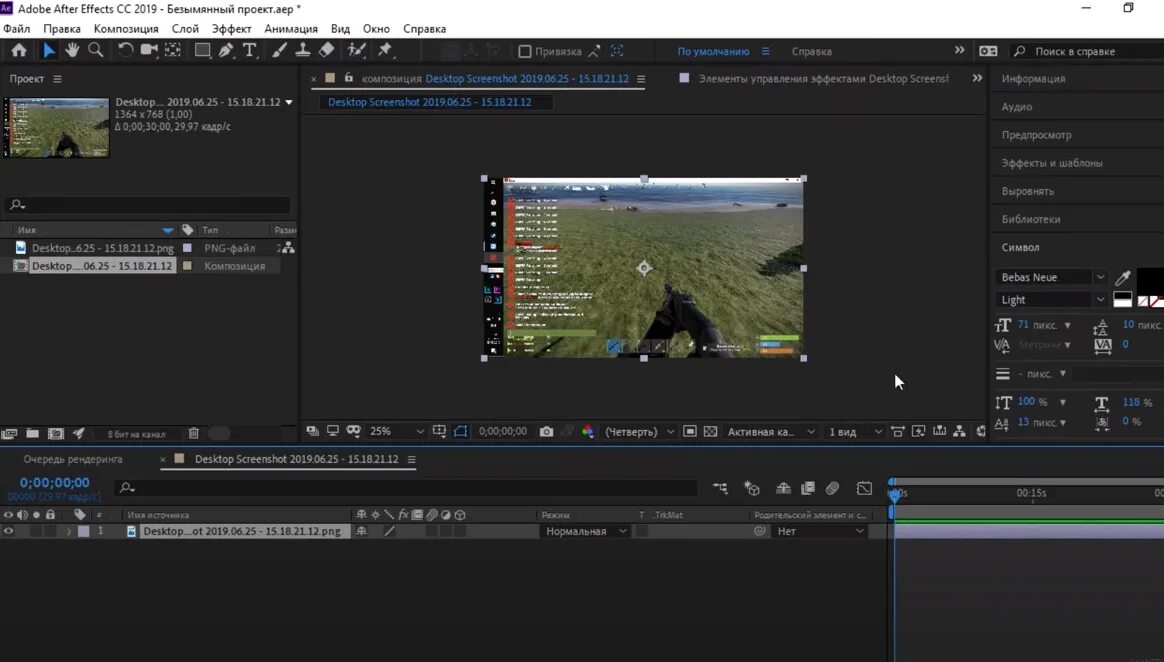This screenshot has height=662, width=1164.
Task: Select the Hand tool
Action: click(72, 50)
